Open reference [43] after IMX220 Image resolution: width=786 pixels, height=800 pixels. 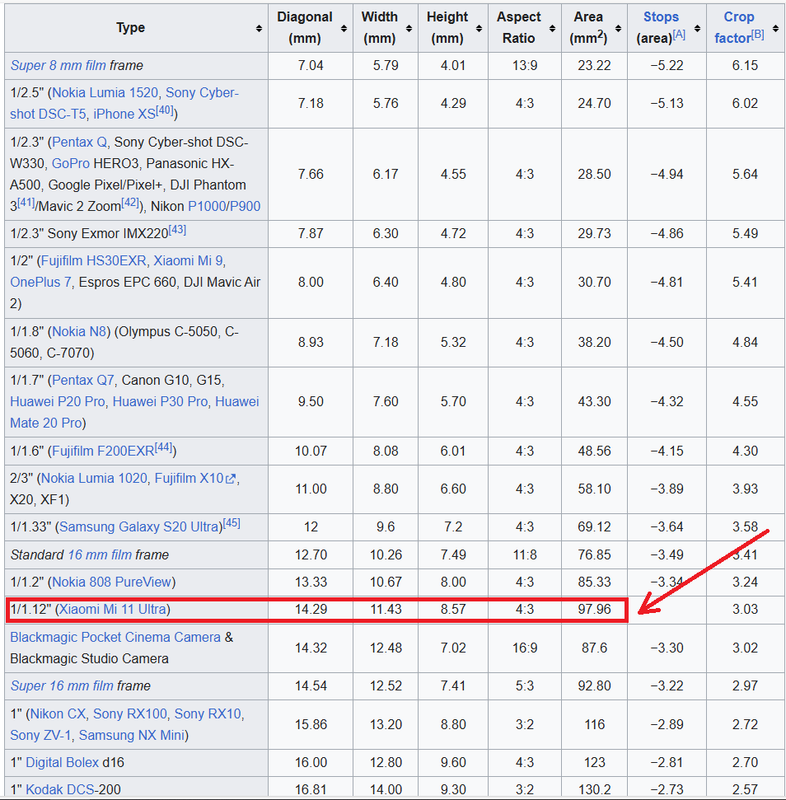[x=177, y=230]
